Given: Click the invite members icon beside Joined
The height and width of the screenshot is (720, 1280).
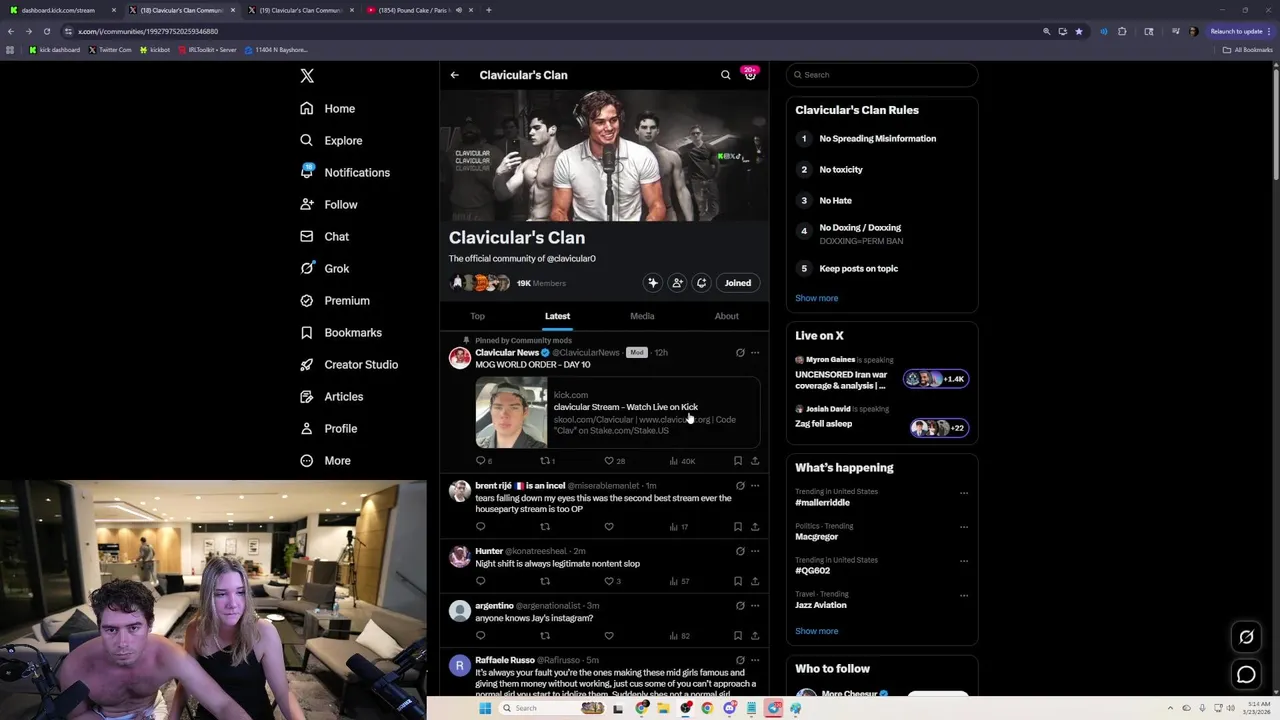Looking at the screenshot, I should coord(677,283).
